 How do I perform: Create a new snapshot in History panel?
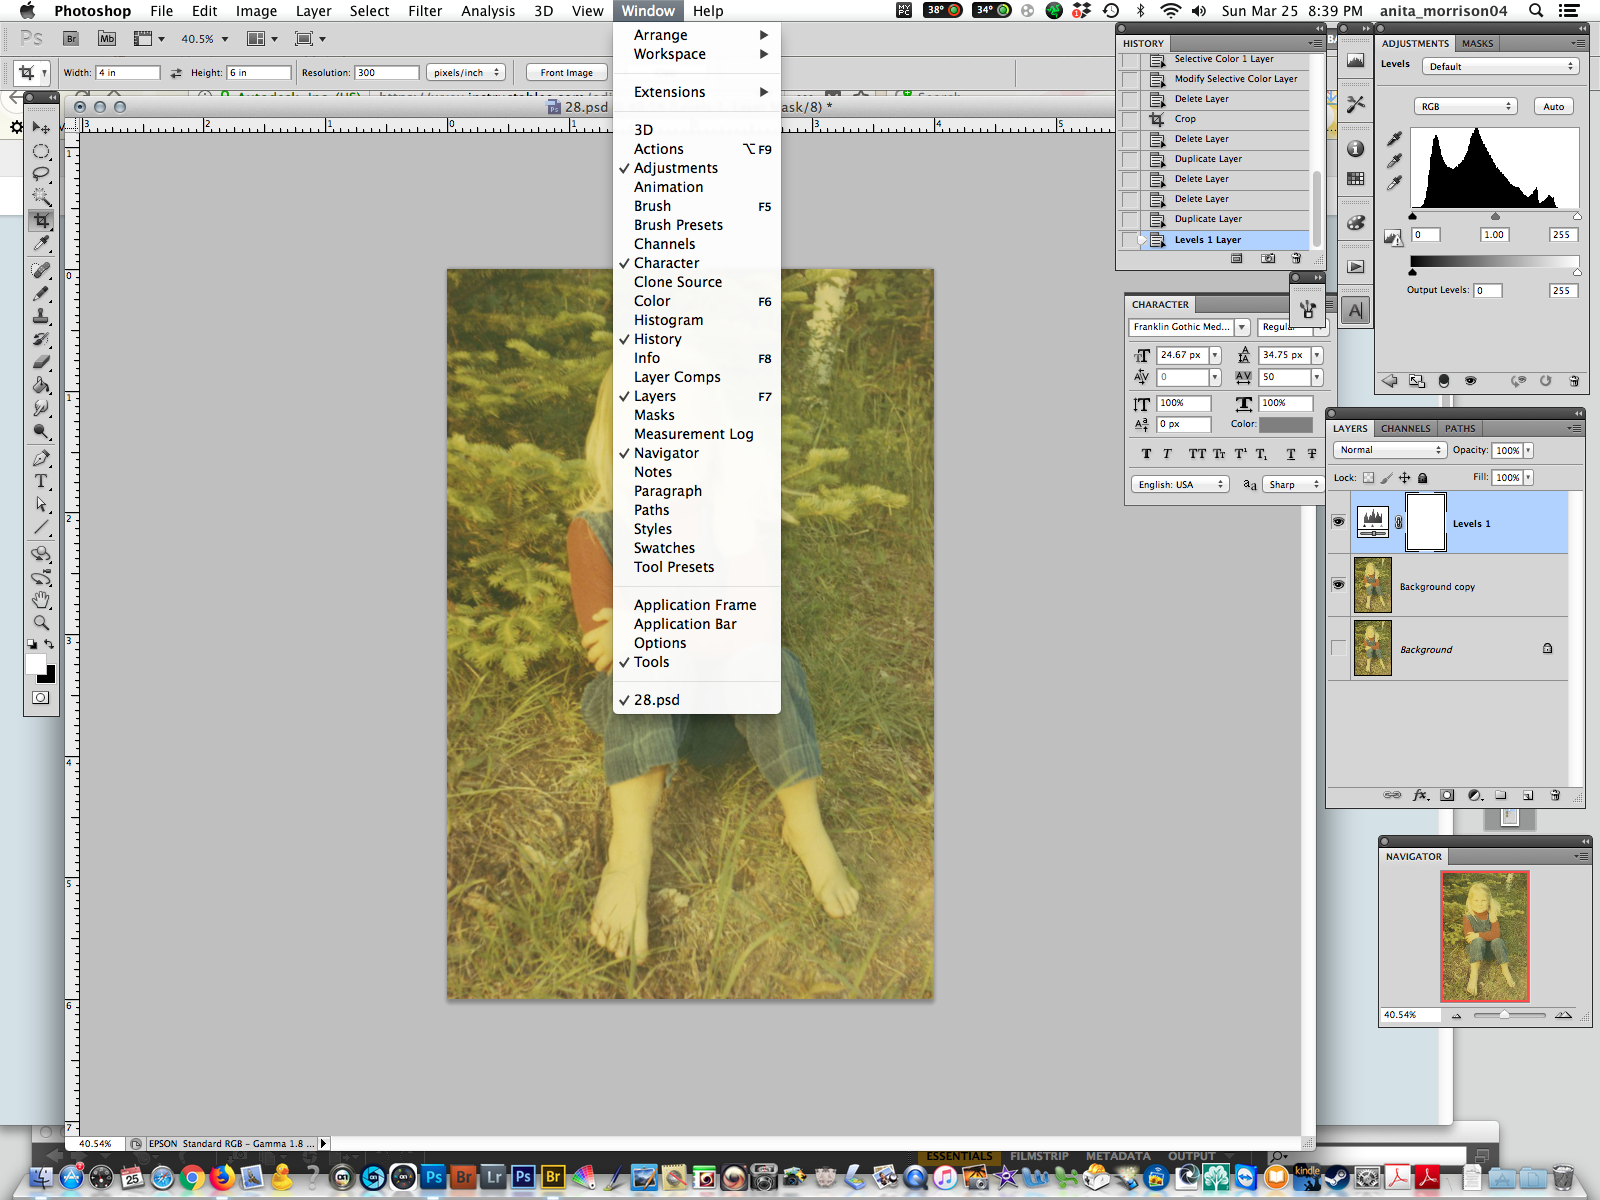(1268, 258)
